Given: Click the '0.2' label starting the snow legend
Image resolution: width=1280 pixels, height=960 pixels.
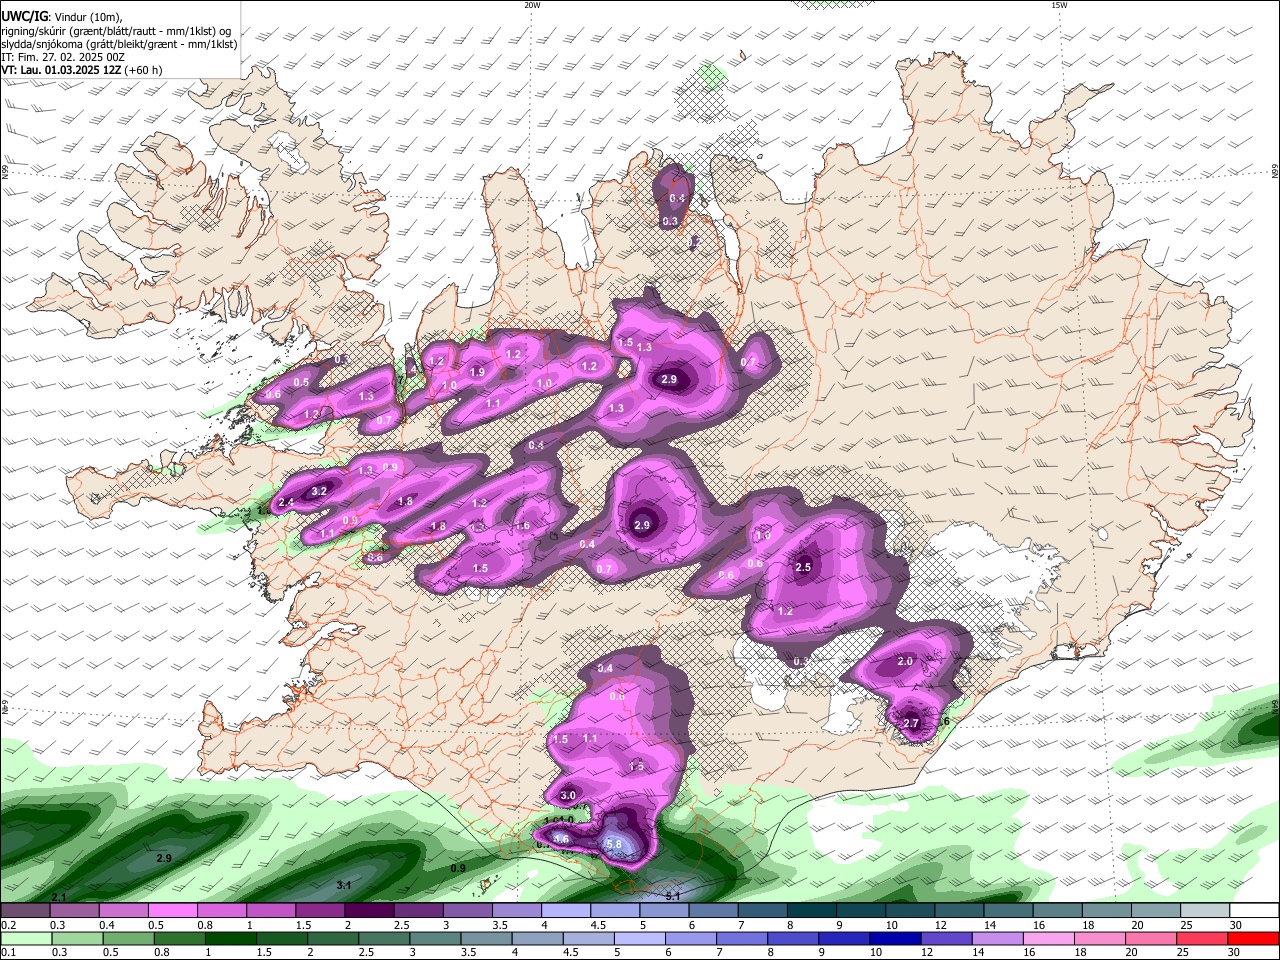Looking at the screenshot, I should tap(8, 925).
